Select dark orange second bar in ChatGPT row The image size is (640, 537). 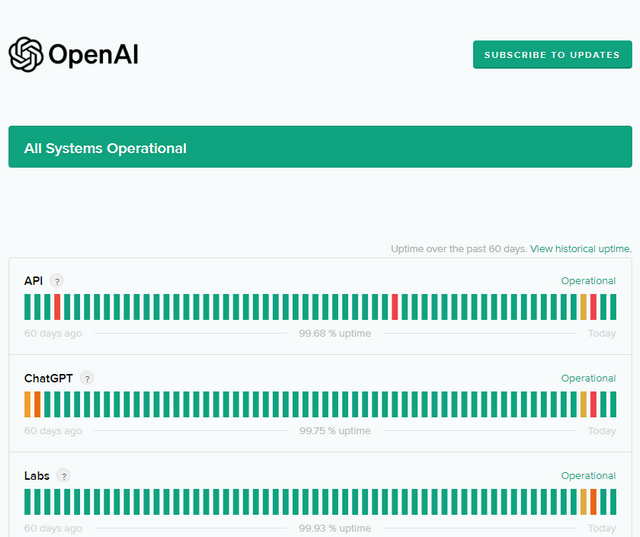tap(37, 404)
